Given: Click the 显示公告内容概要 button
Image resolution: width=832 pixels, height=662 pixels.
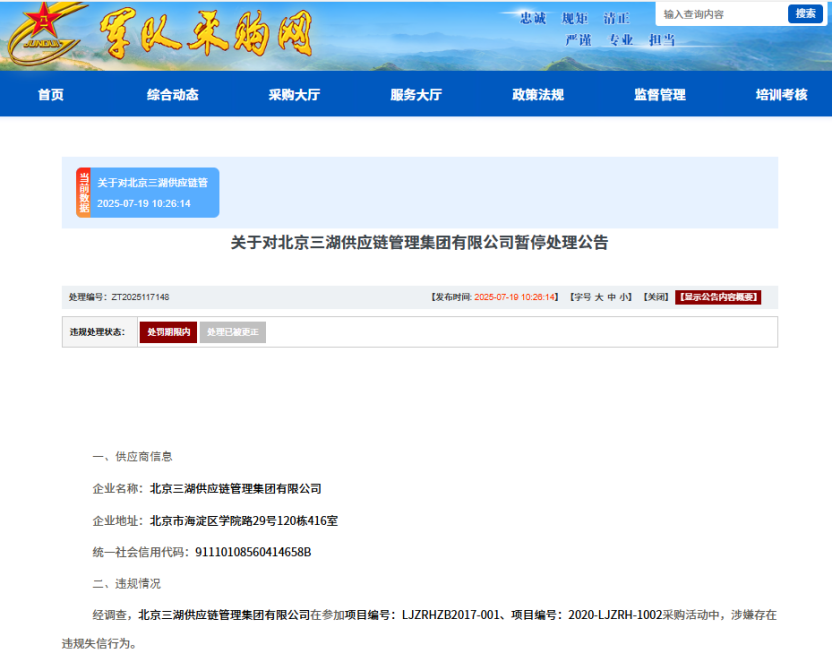Looking at the screenshot, I should (x=718, y=297).
